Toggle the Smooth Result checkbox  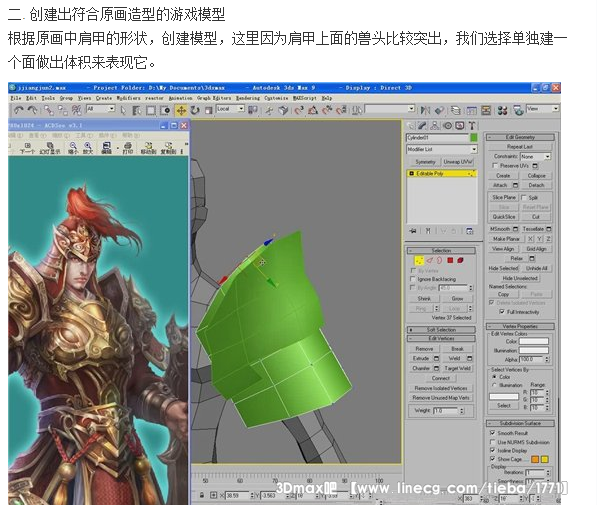click(492, 433)
